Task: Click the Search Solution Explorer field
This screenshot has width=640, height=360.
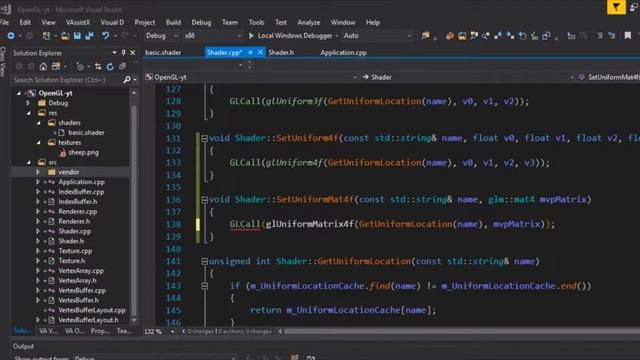Action: [67, 80]
